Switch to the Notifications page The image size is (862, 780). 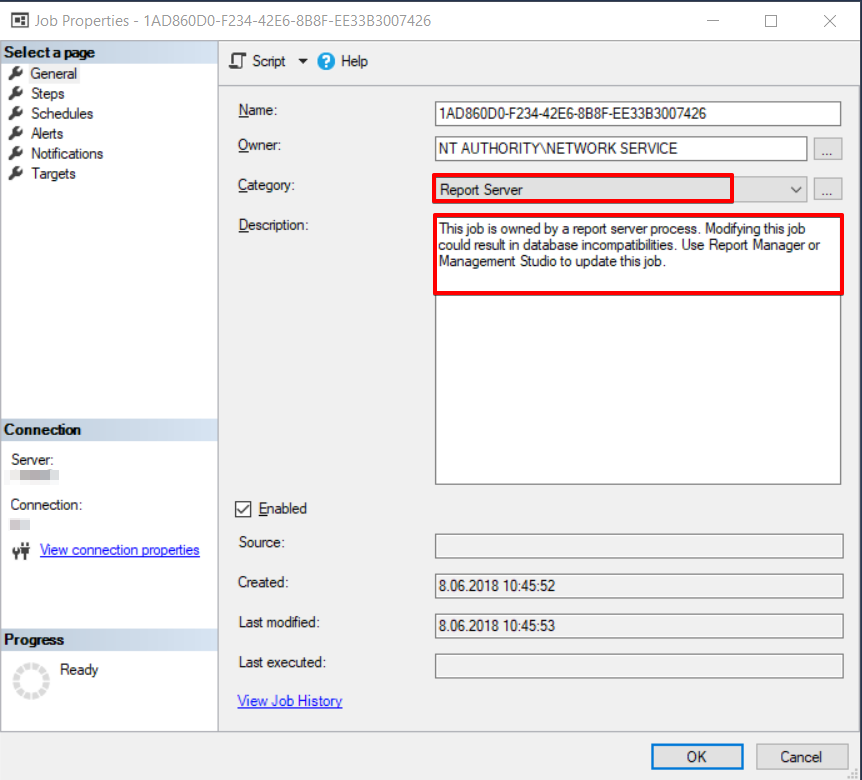click(x=67, y=153)
